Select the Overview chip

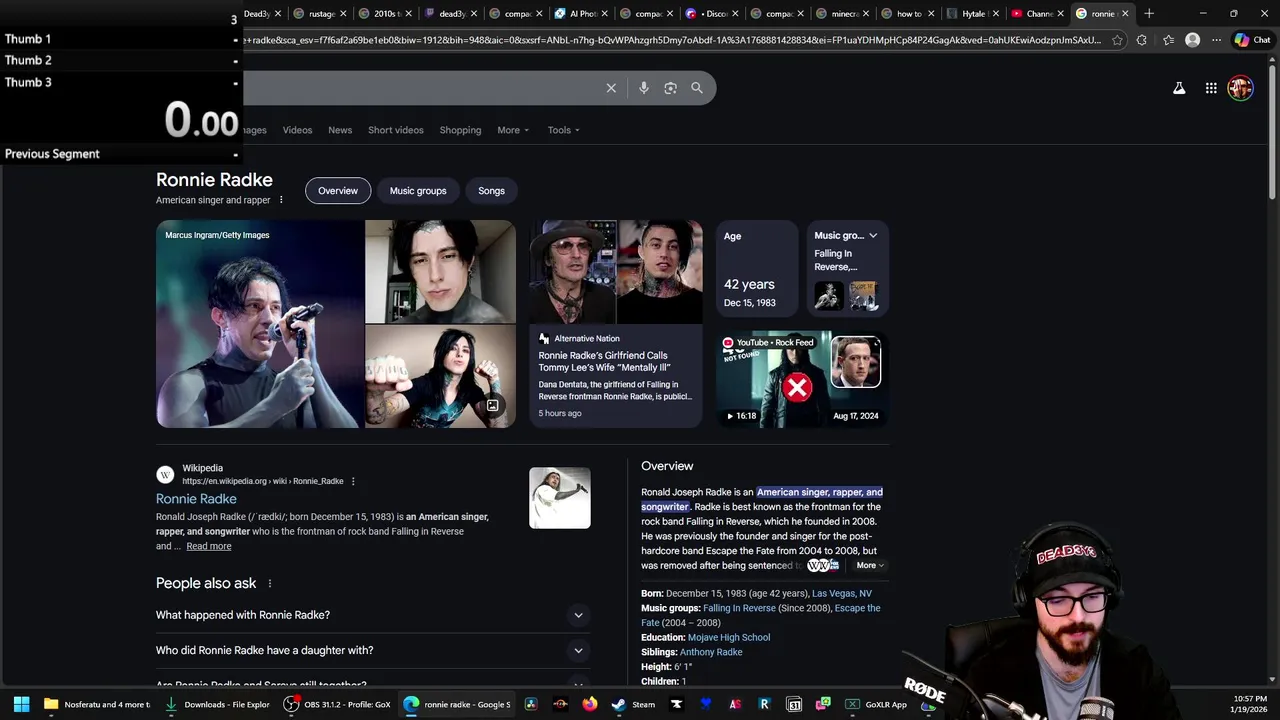coord(338,191)
